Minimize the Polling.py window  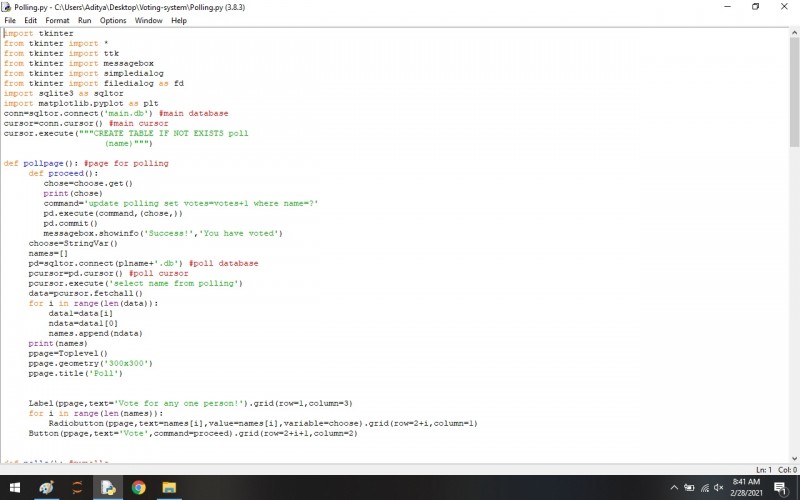pos(728,7)
